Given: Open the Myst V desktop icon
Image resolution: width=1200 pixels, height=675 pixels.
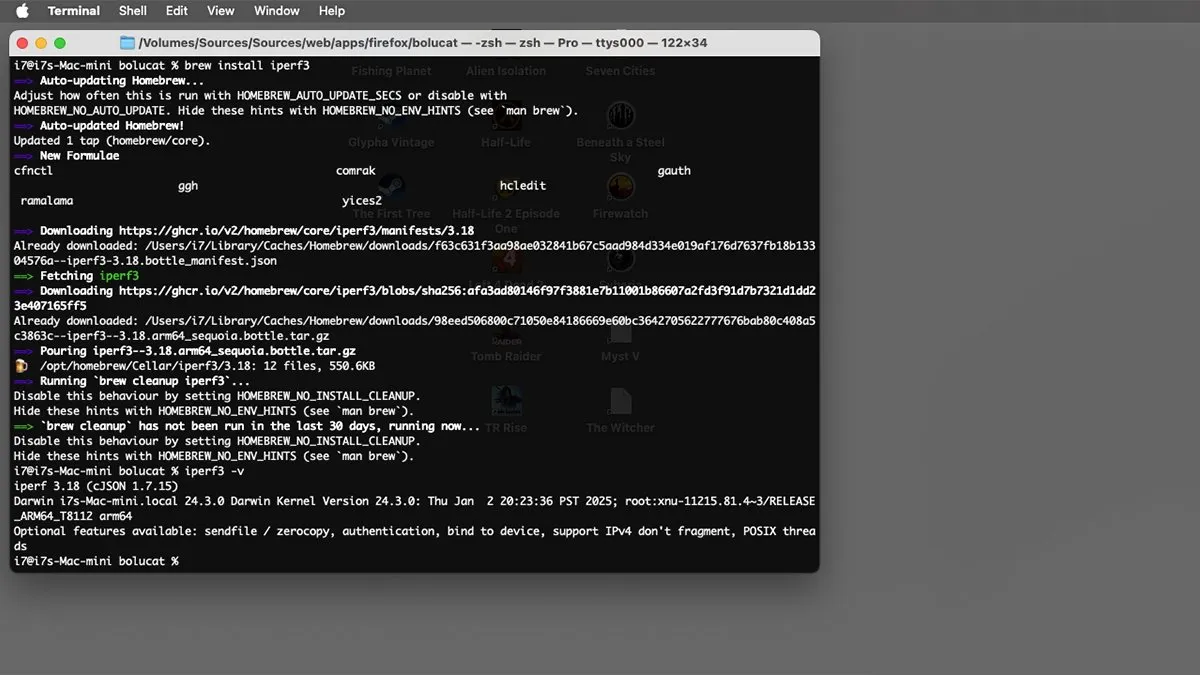Looking at the screenshot, I should click(x=620, y=335).
